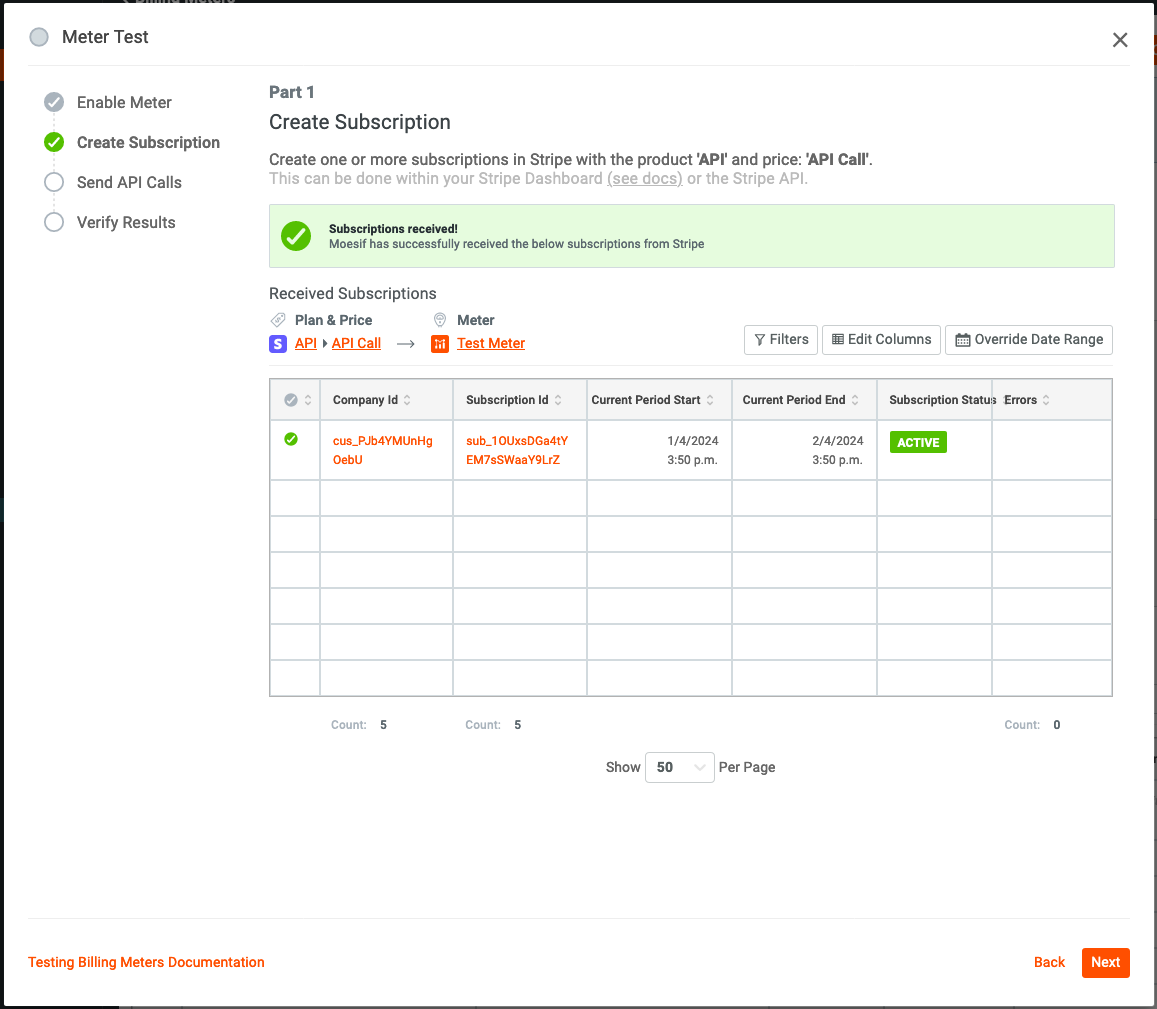
Task: Click the tag icon next to Plan & Price
Action: (277, 320)
